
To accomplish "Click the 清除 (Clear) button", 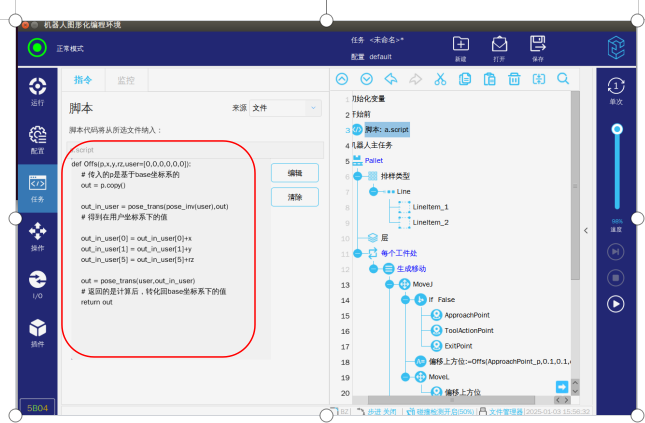I will click(x=295, y=198).
